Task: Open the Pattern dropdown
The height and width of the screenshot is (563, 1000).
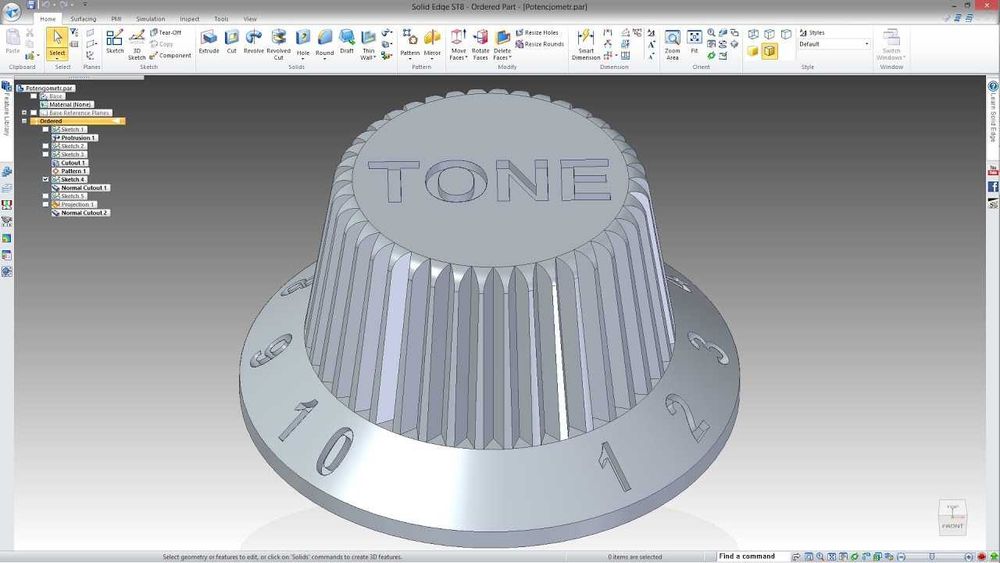Action: 410,59
